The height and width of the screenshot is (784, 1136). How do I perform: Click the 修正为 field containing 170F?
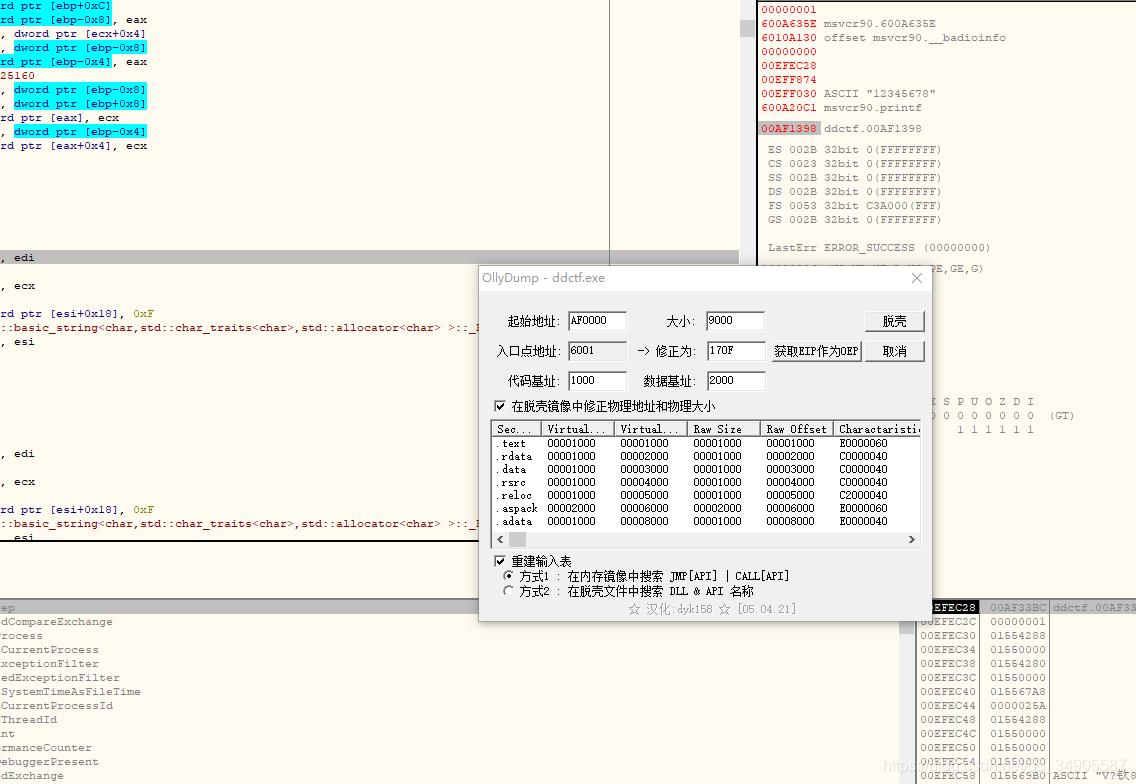pyautogui.click(x=735, y=351)
